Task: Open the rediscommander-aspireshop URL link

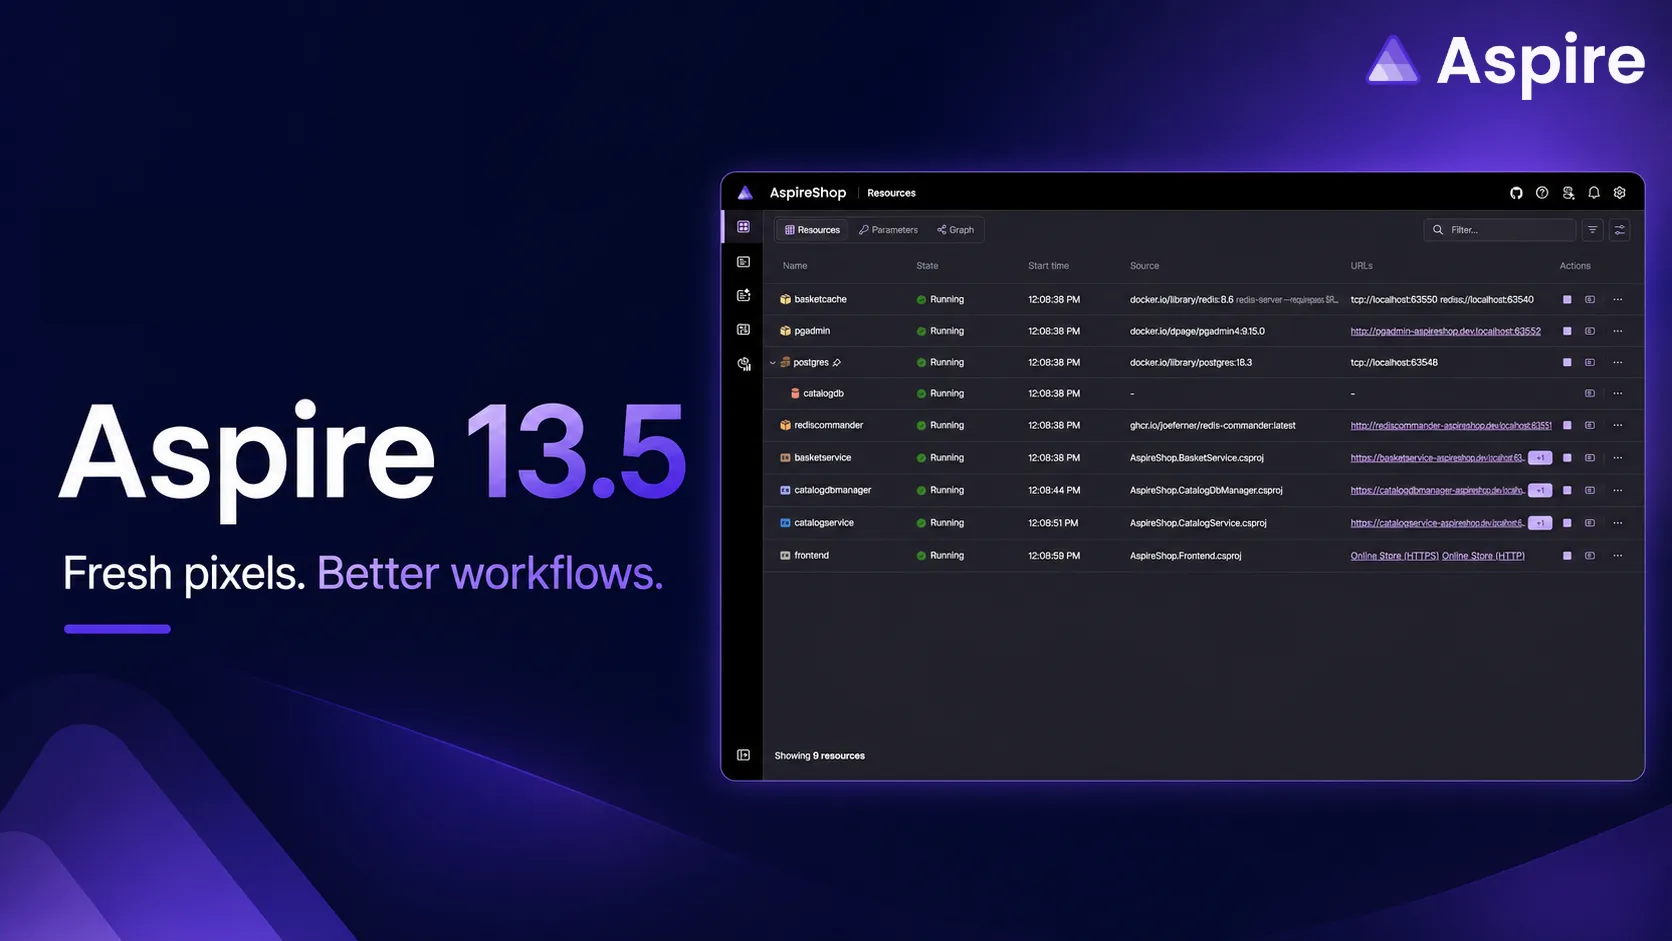Action: tap(1451, 425)
